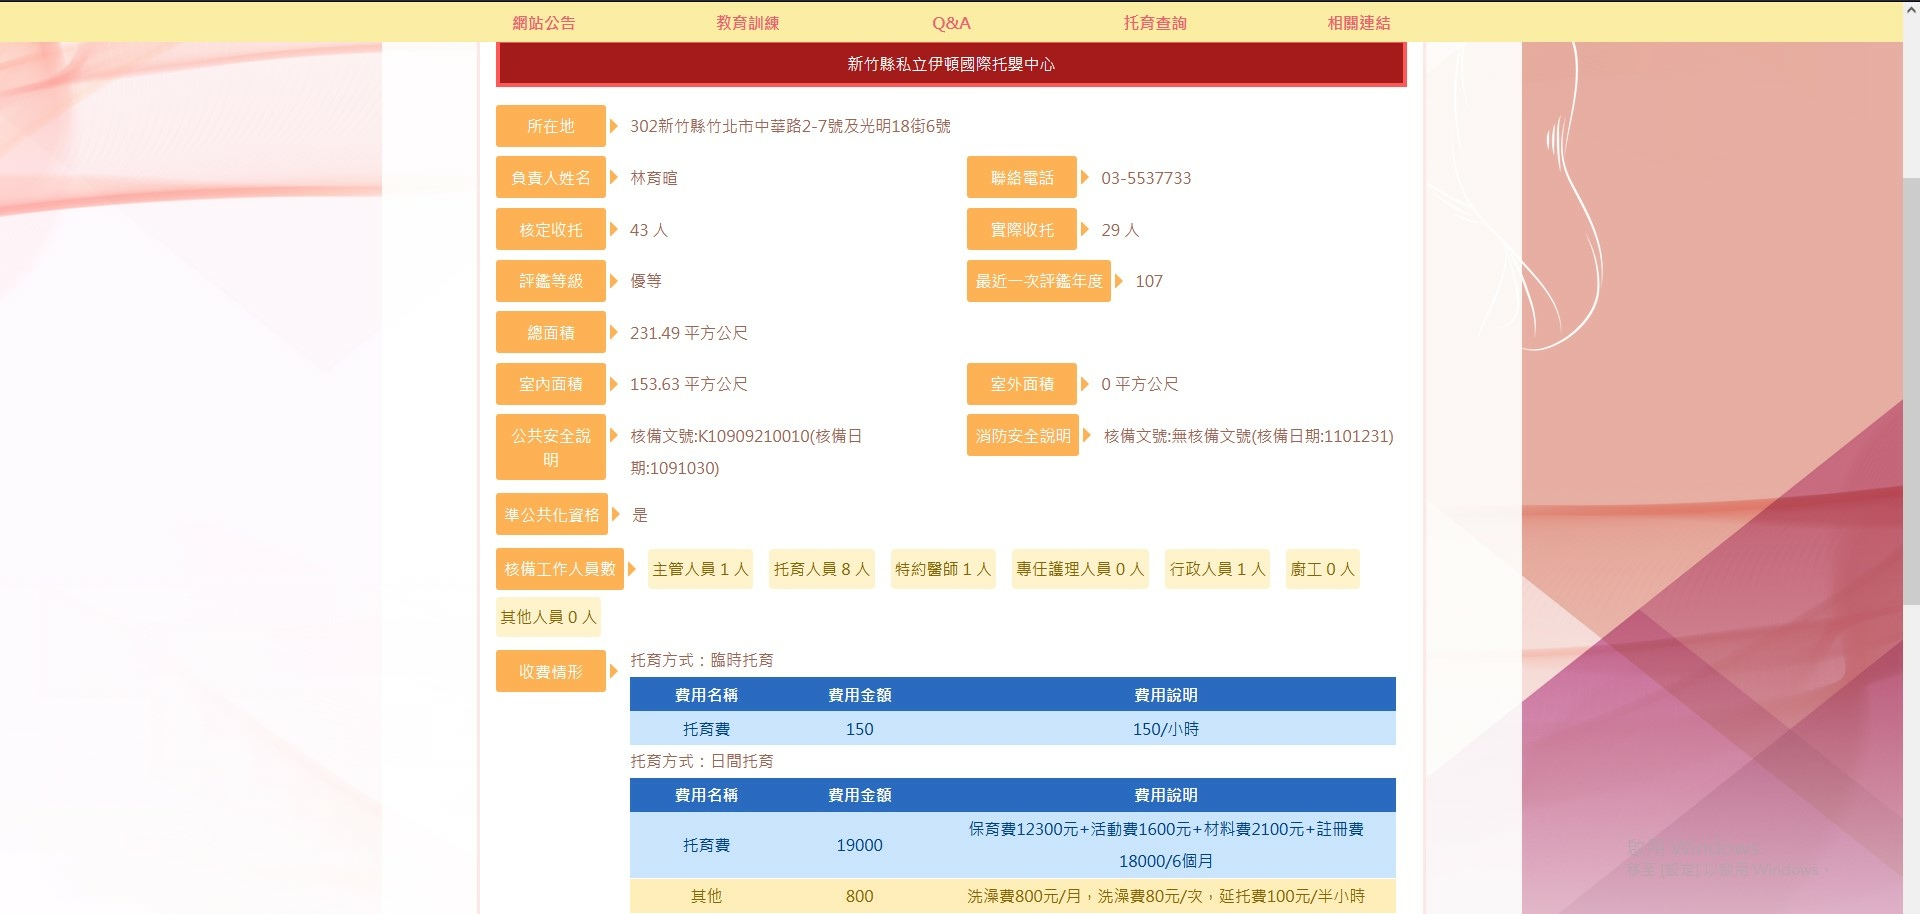1920x914 pixels.
Task: Click the 最近一次評鑑年度 label
Action: coord(1039,281)
